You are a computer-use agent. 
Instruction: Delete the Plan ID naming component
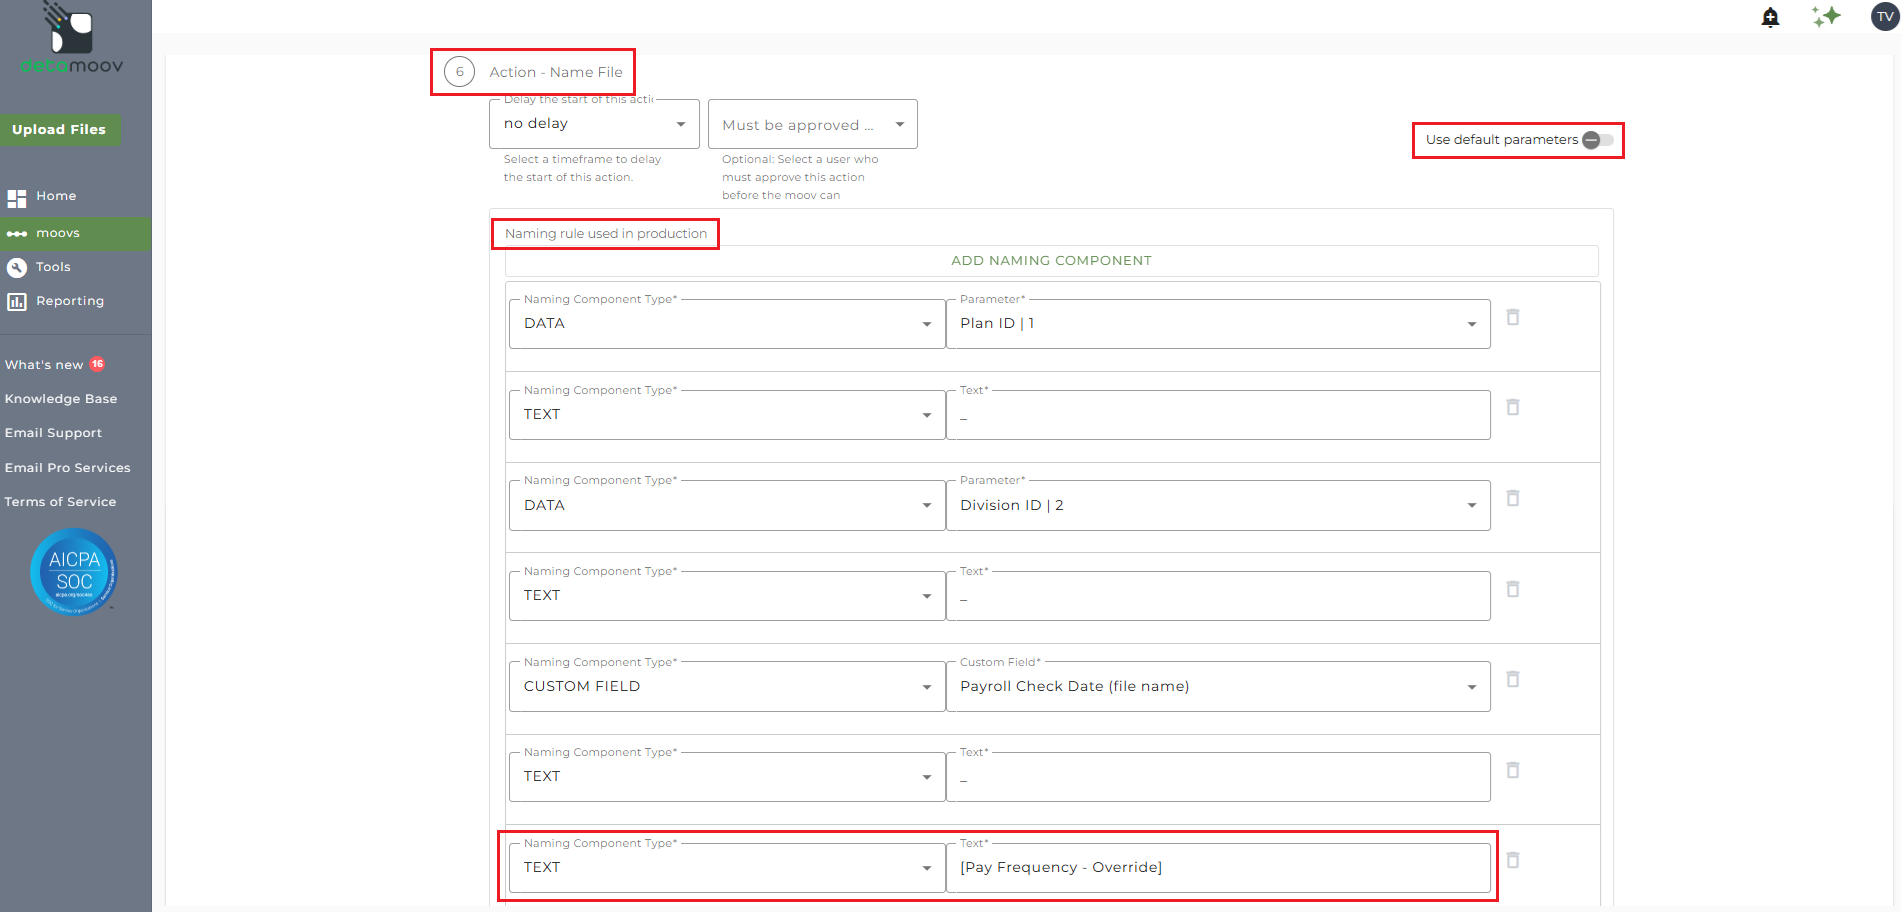(x=1513, y=318)
